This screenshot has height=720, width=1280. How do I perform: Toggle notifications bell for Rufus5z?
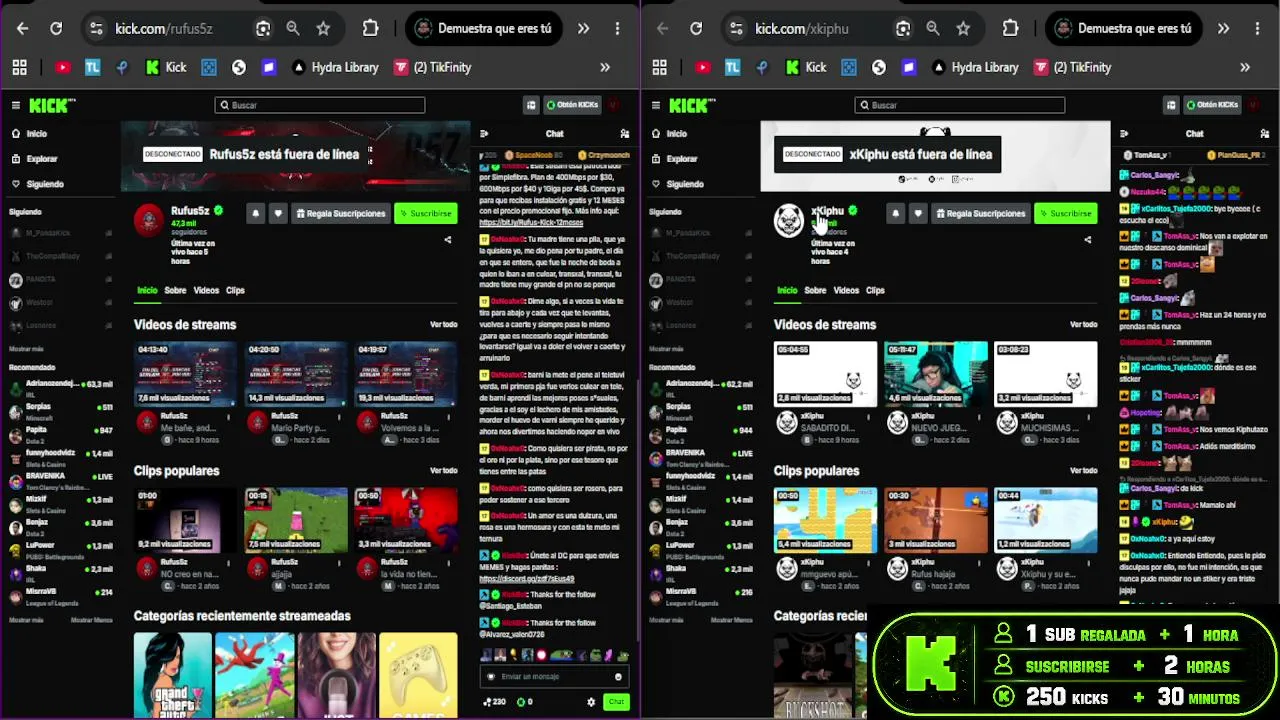point(255,213)
